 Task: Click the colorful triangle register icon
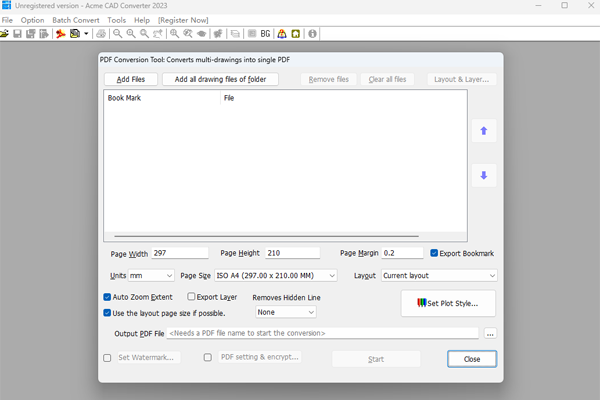tap(282, 34)
